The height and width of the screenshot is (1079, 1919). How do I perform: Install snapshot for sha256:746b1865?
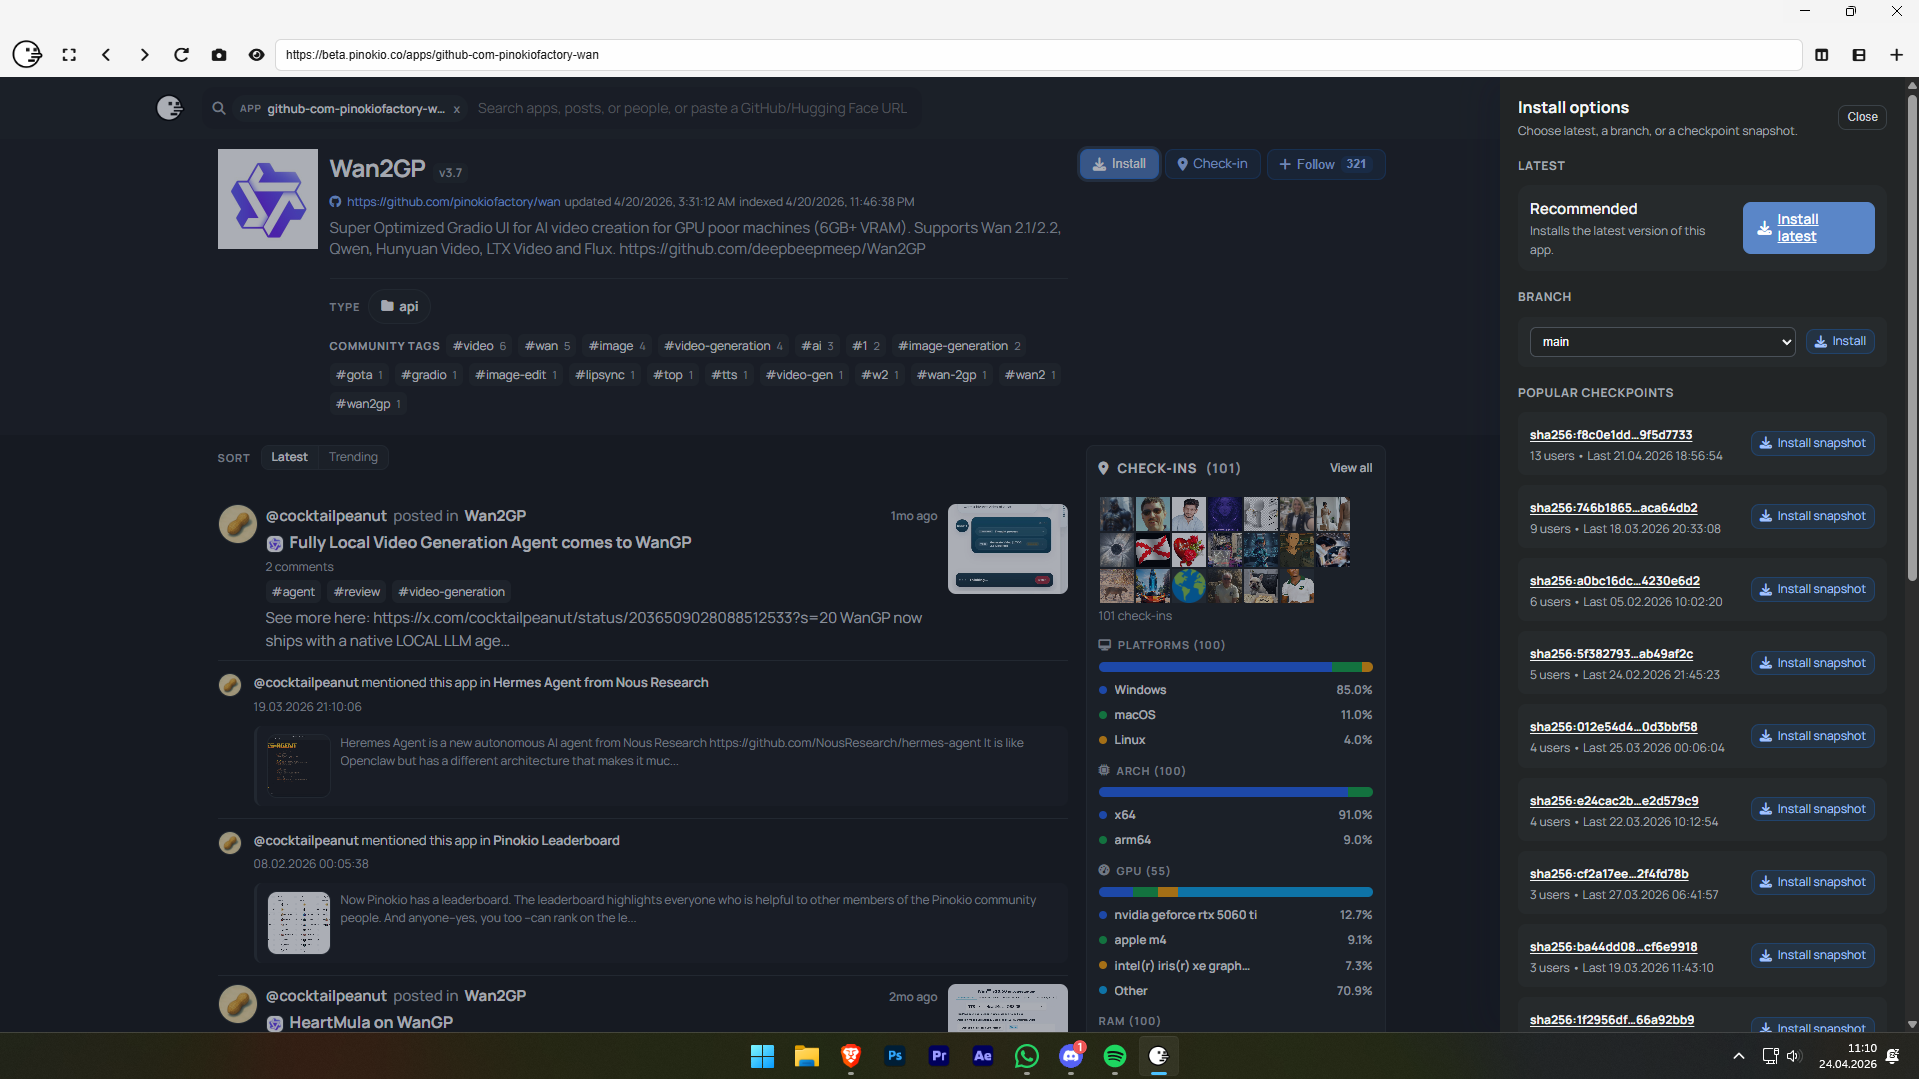coord(1812,516)
